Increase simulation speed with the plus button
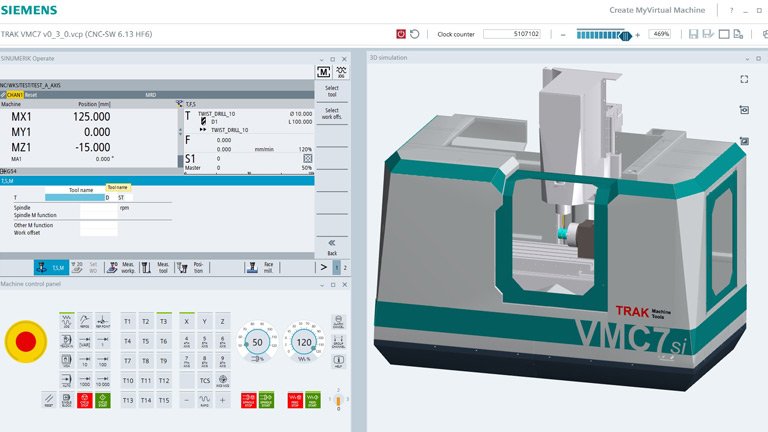Viewport: 768px width, 432px height. click(637, 35)
